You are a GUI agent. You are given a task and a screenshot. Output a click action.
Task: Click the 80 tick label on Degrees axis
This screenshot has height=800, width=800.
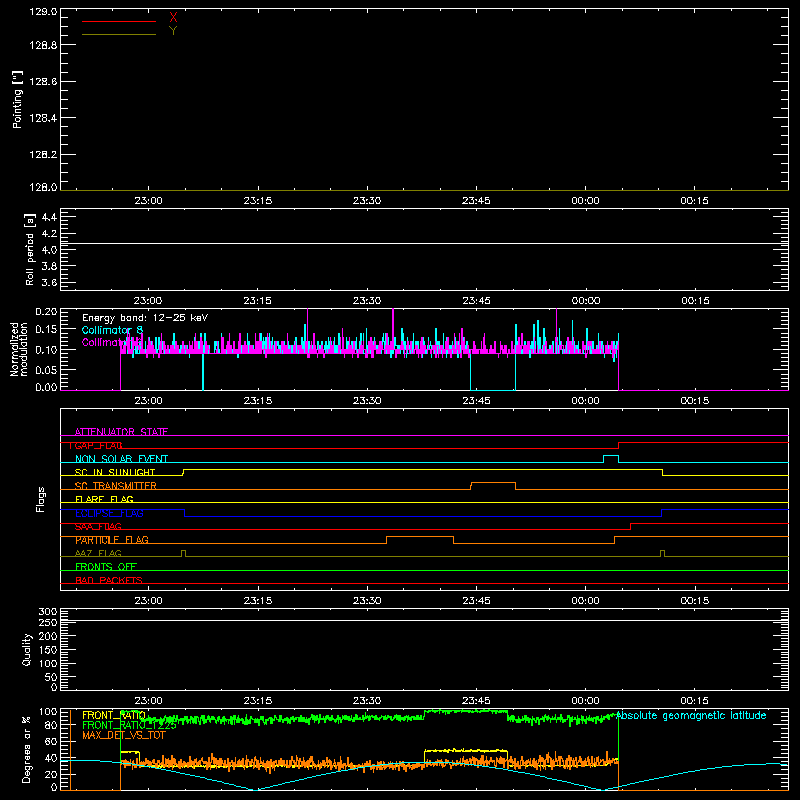pyautogui.click(x=51, y=725)
